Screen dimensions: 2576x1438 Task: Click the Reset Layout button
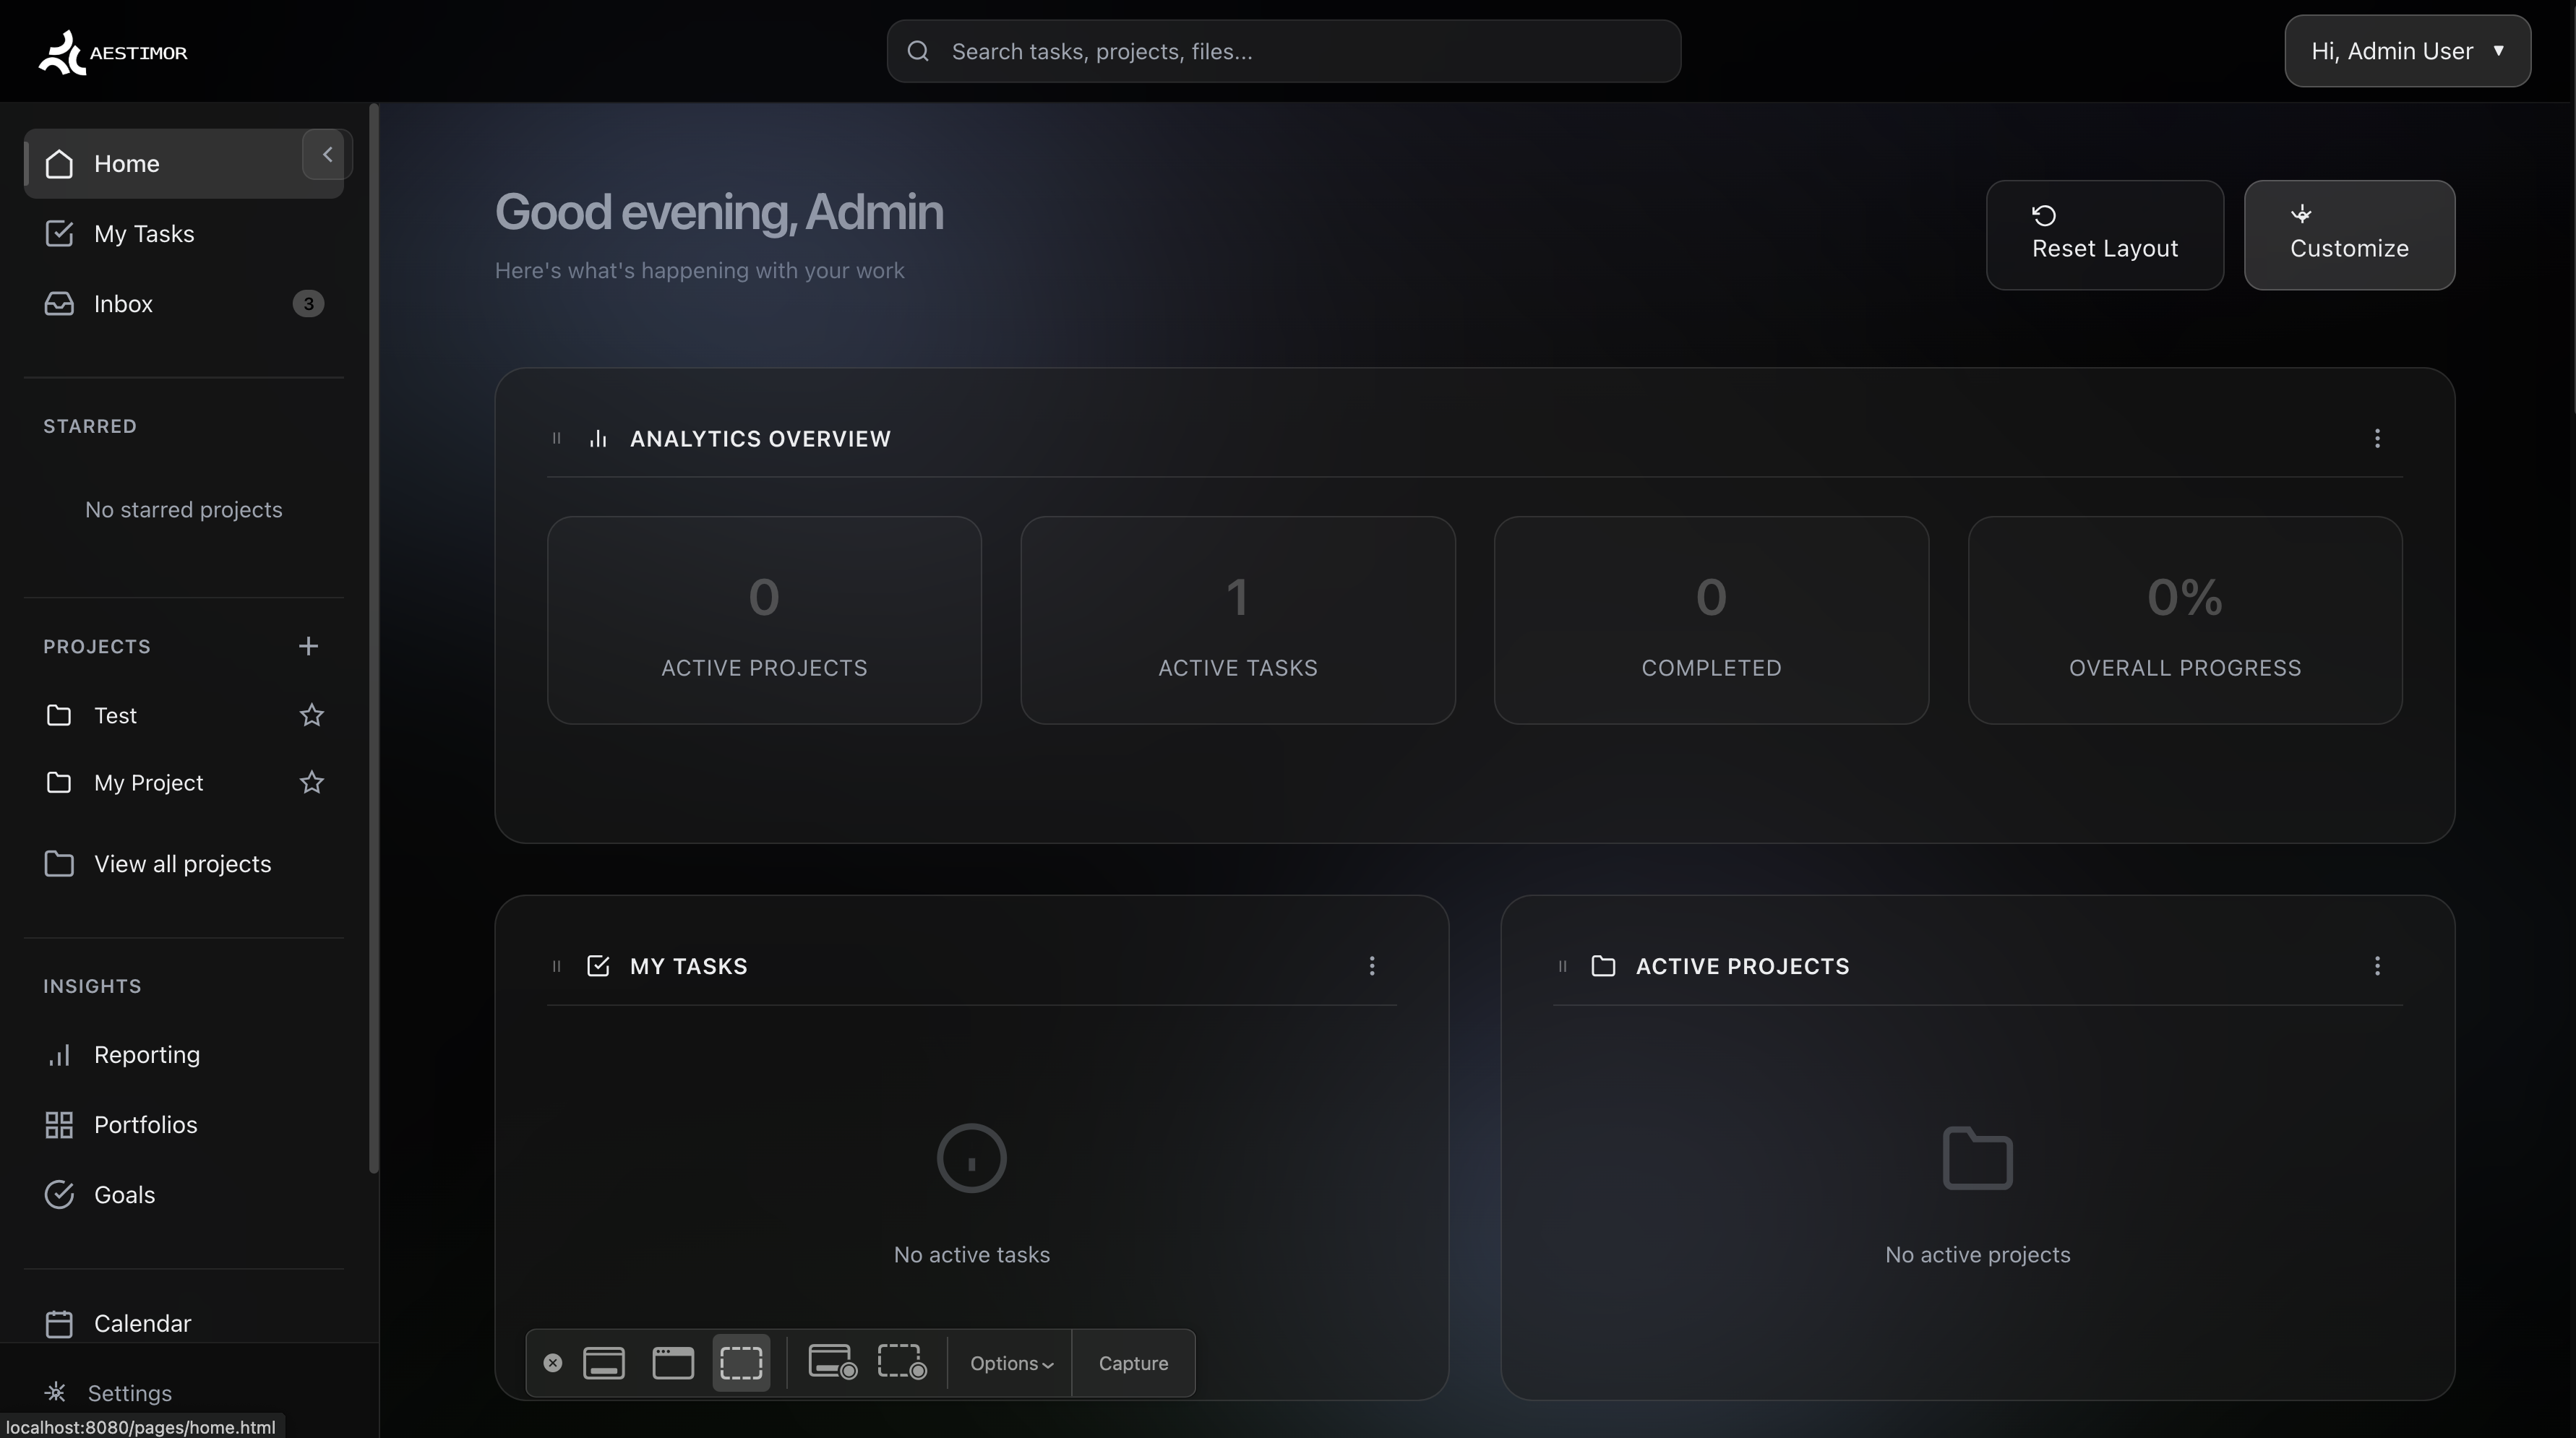click(x=2104, y=235)
